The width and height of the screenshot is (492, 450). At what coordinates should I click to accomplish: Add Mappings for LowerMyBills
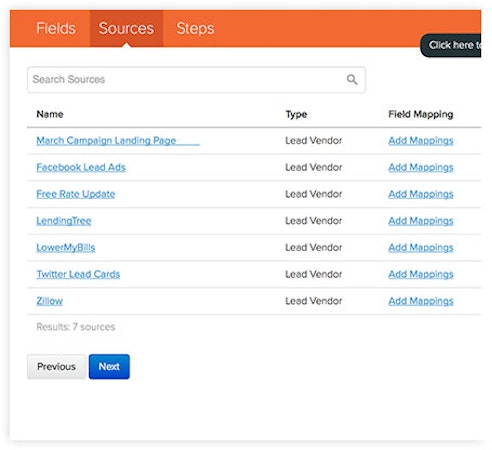(421, 247)
